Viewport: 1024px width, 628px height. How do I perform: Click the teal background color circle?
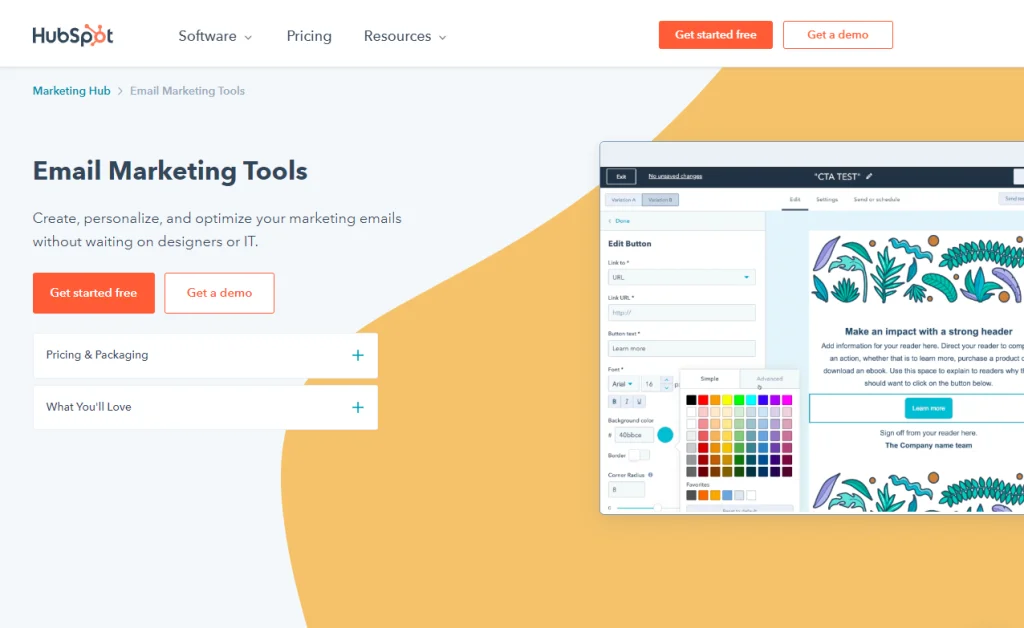665,435
